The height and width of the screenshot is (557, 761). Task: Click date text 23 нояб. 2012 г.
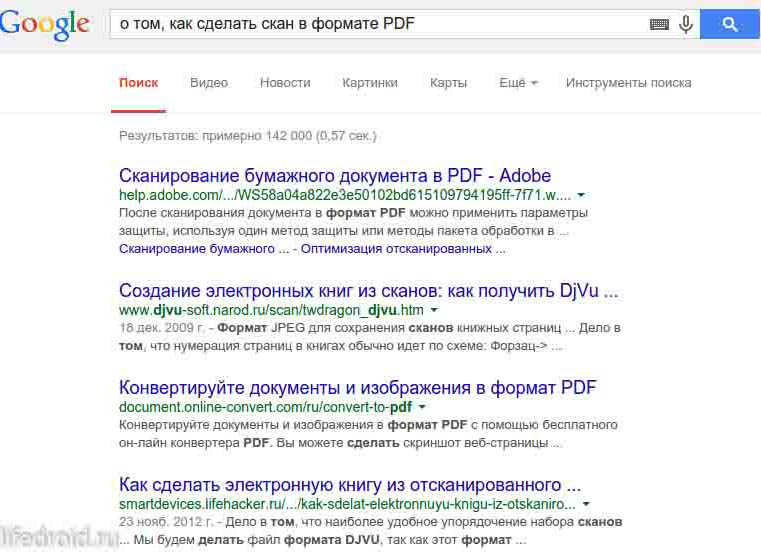165,522
